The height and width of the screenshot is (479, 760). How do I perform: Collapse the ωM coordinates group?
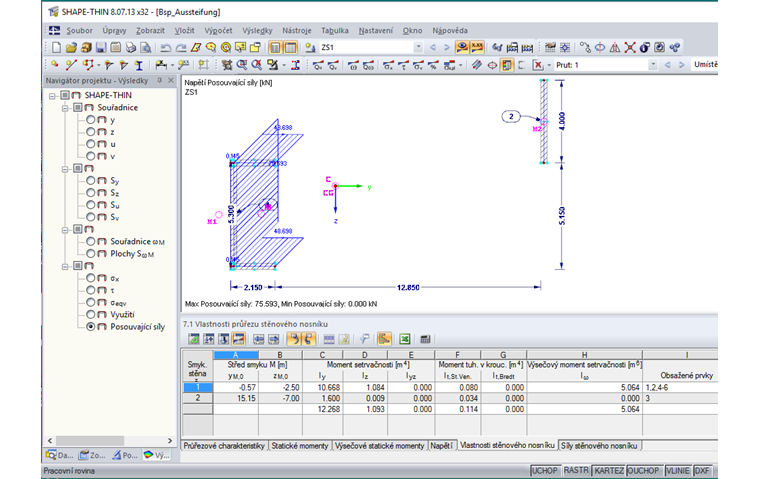pos(65,229)
